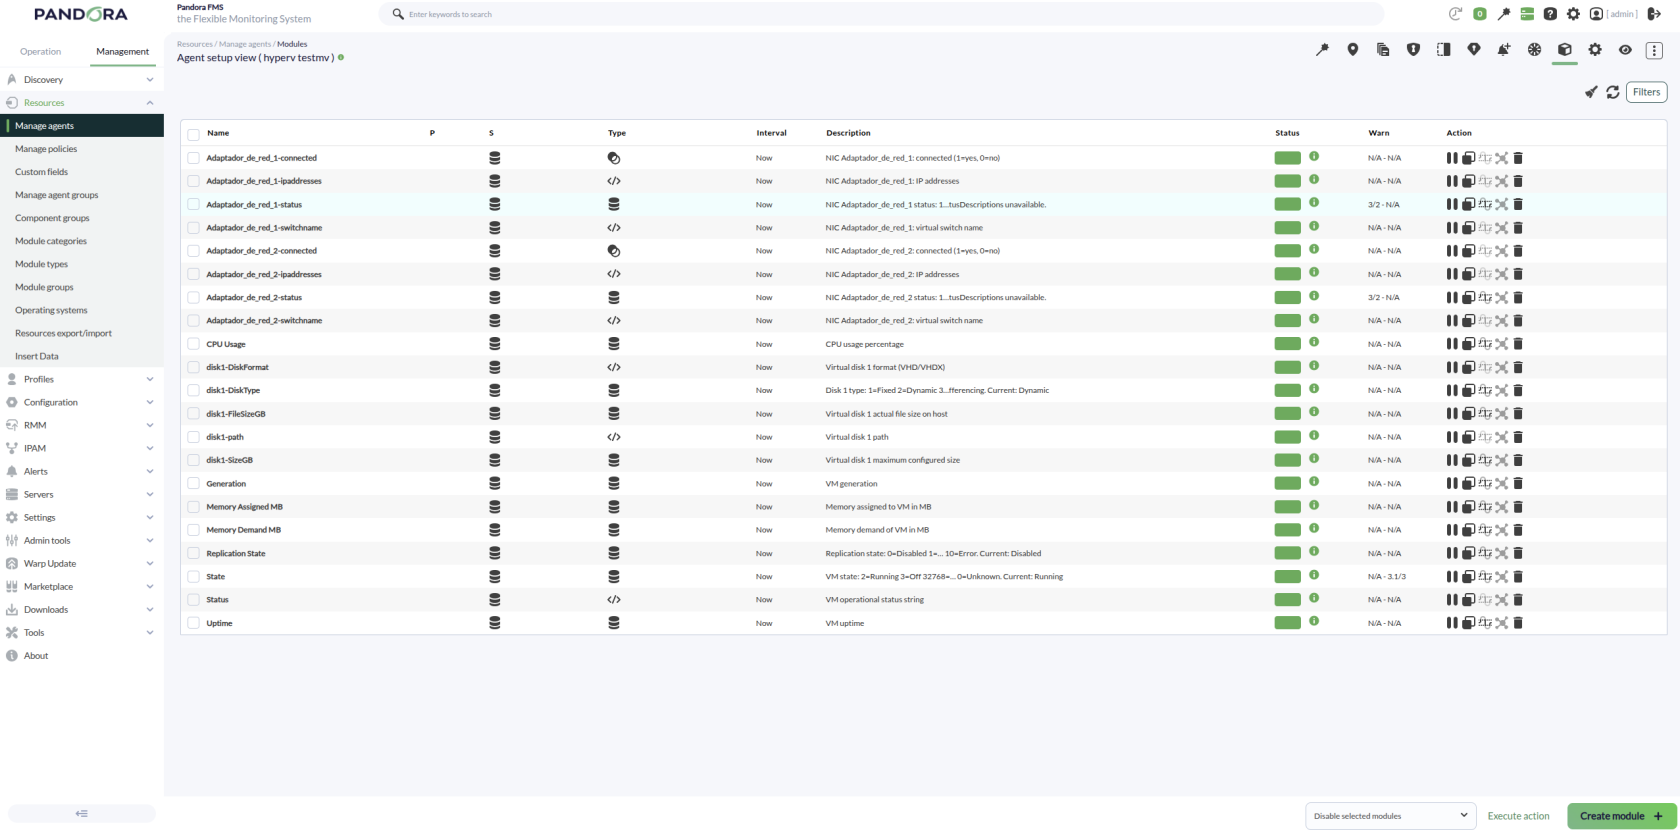
Task: Click the keyword search input field
Action: [x=880, y=14]
